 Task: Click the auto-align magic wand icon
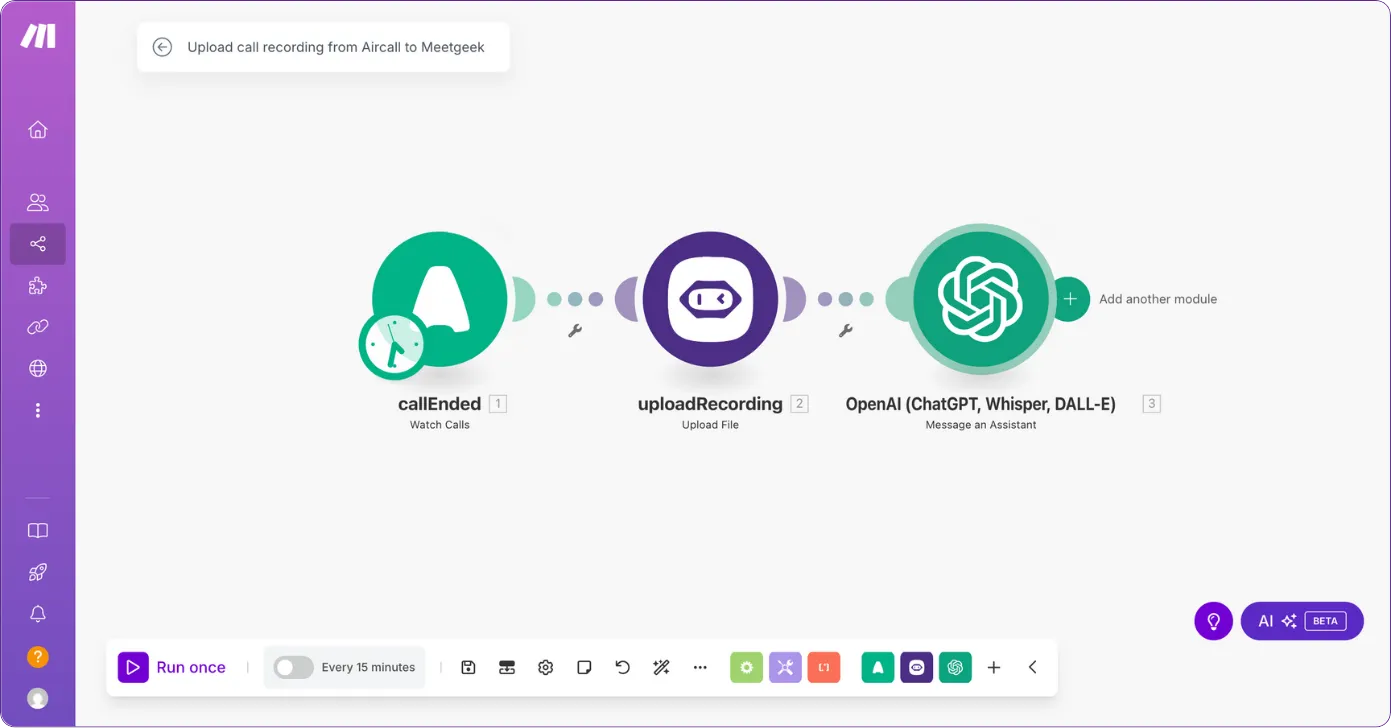661,667
